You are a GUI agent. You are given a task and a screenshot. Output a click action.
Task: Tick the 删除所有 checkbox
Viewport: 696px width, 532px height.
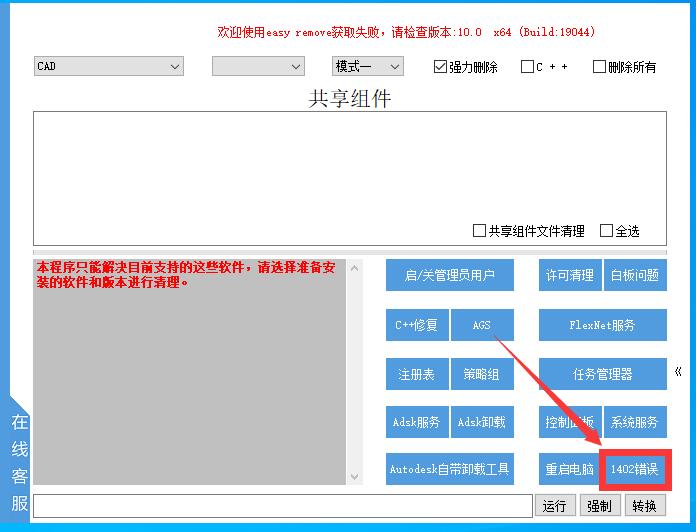pos(600,67)
